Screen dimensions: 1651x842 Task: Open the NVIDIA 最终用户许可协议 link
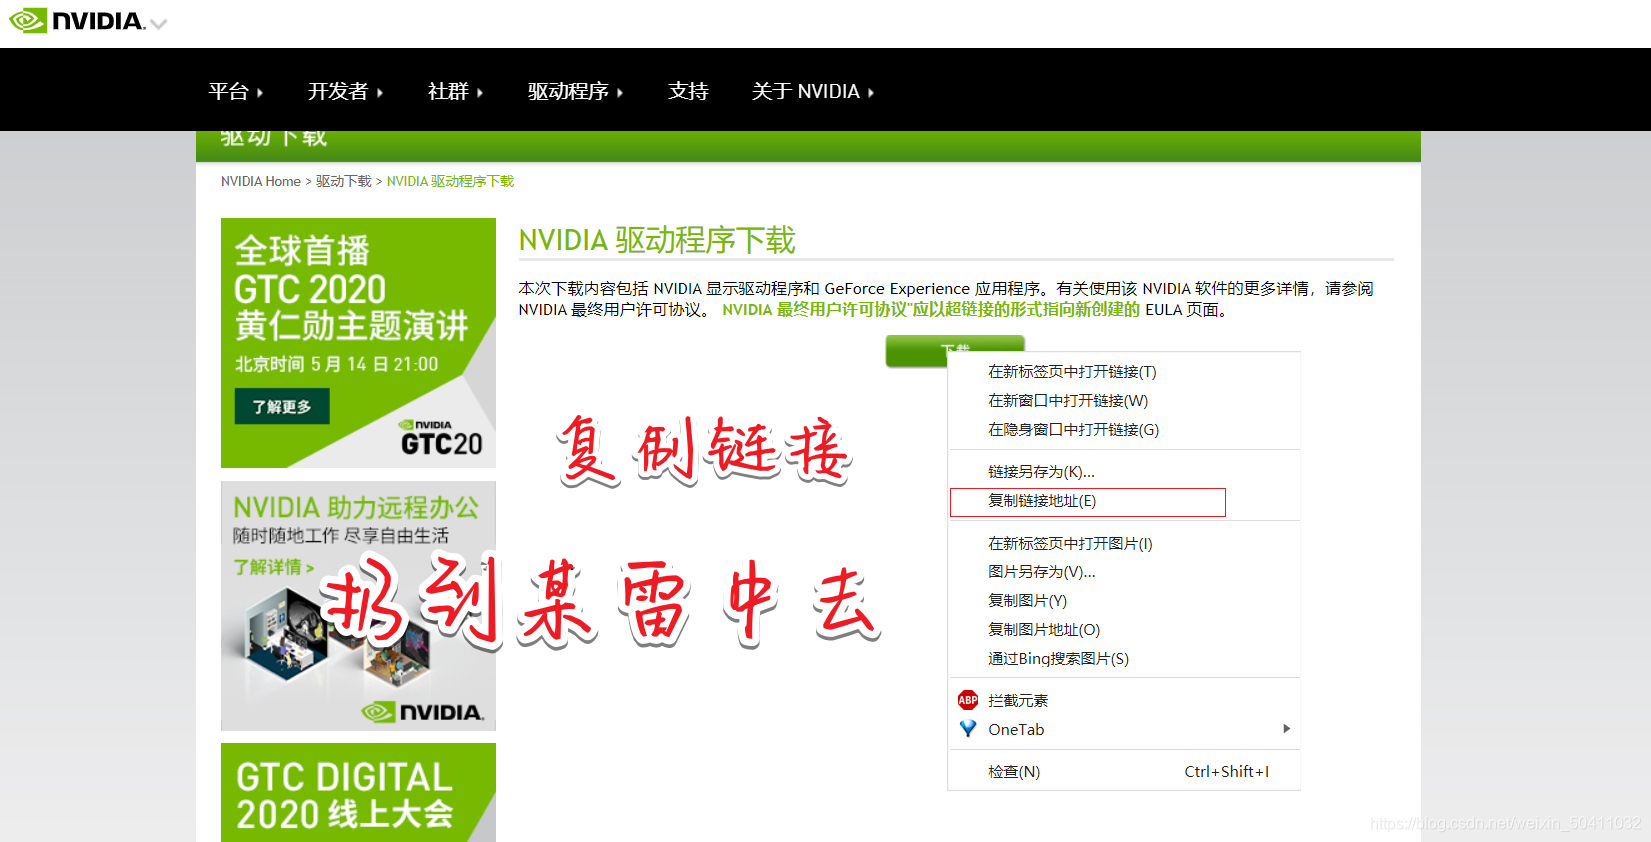(930, 310)
